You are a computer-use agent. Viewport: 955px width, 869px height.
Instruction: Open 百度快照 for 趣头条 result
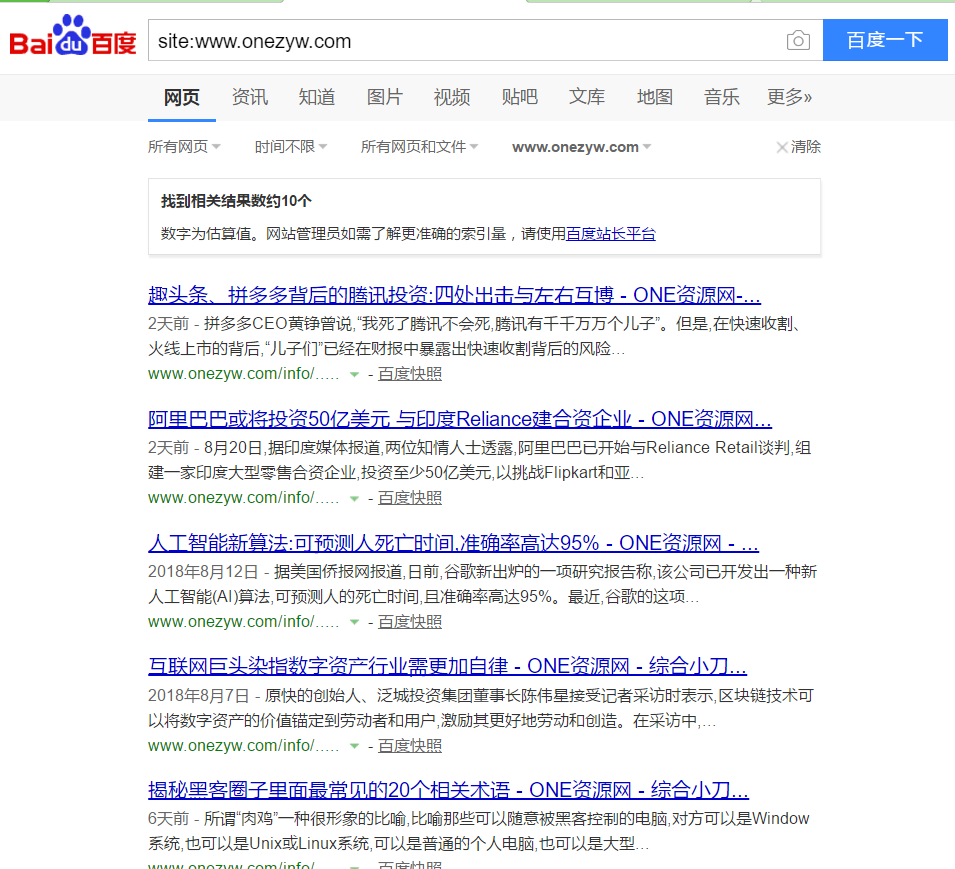[x=410, y=374]
